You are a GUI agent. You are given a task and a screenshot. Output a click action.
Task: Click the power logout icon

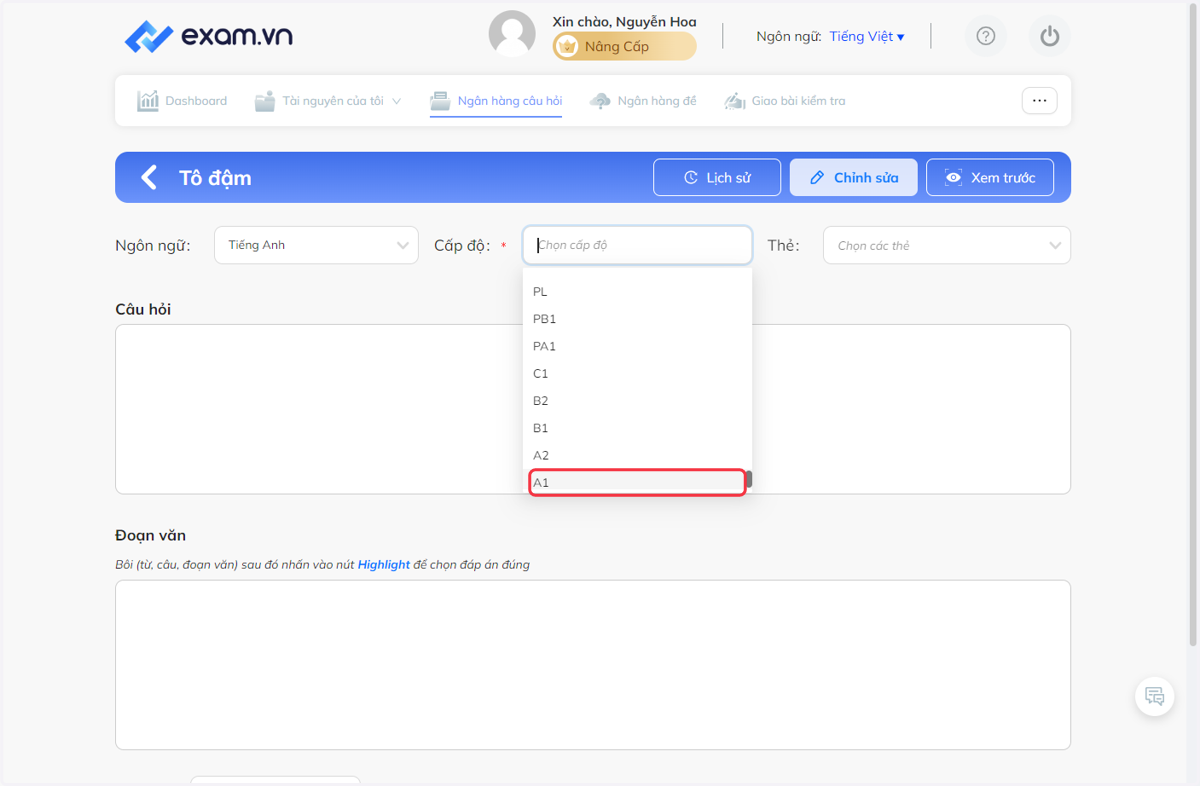1049,36
